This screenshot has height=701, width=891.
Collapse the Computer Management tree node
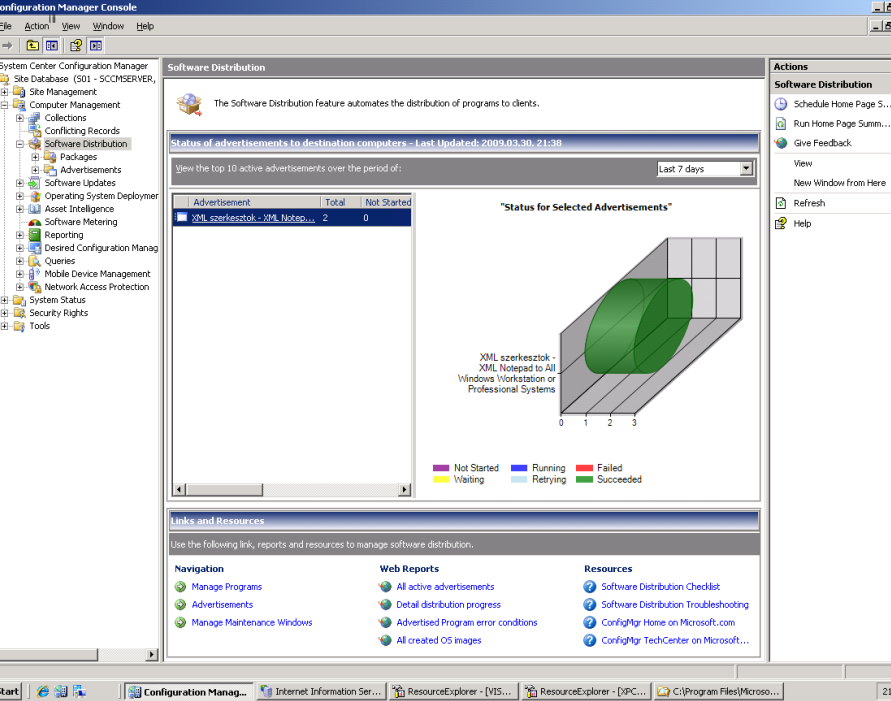pyautogui.click(x=5, y=105)
